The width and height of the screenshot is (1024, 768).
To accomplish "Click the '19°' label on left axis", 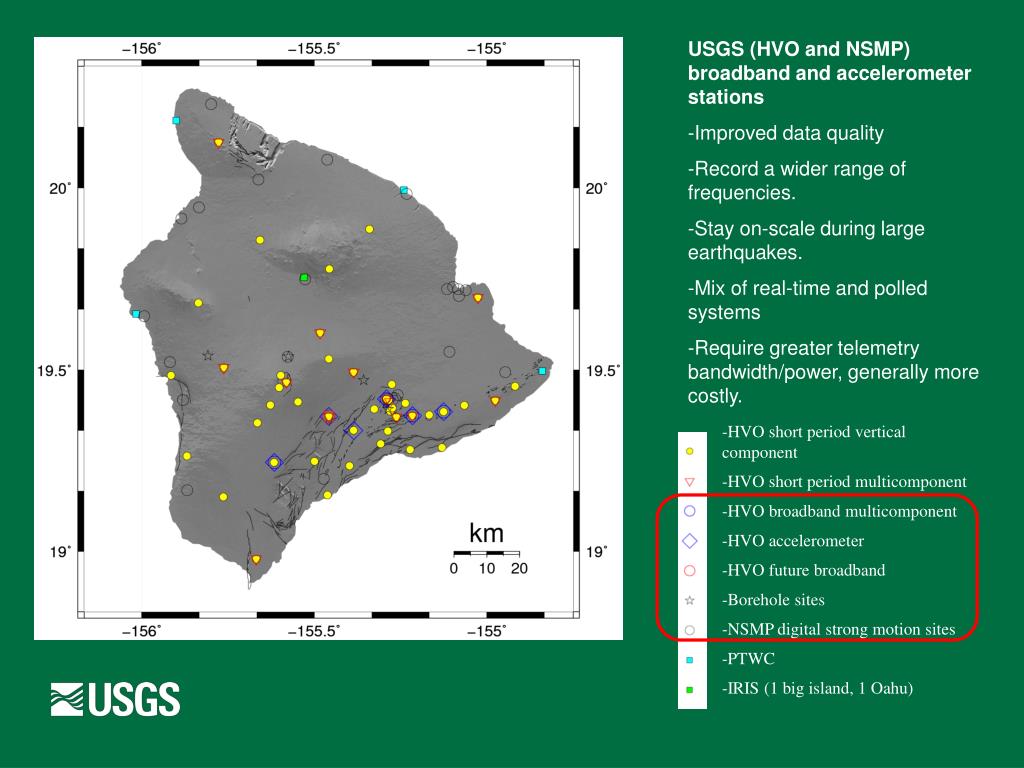I will [60, 552].
